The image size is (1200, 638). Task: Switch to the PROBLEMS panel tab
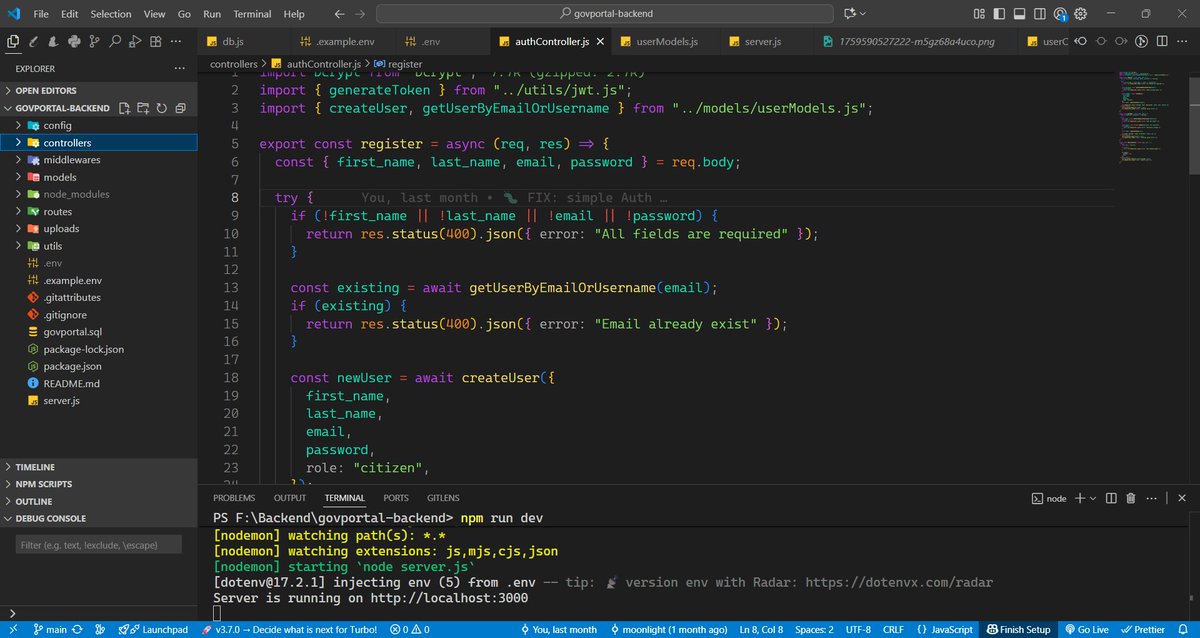point(234,498)
